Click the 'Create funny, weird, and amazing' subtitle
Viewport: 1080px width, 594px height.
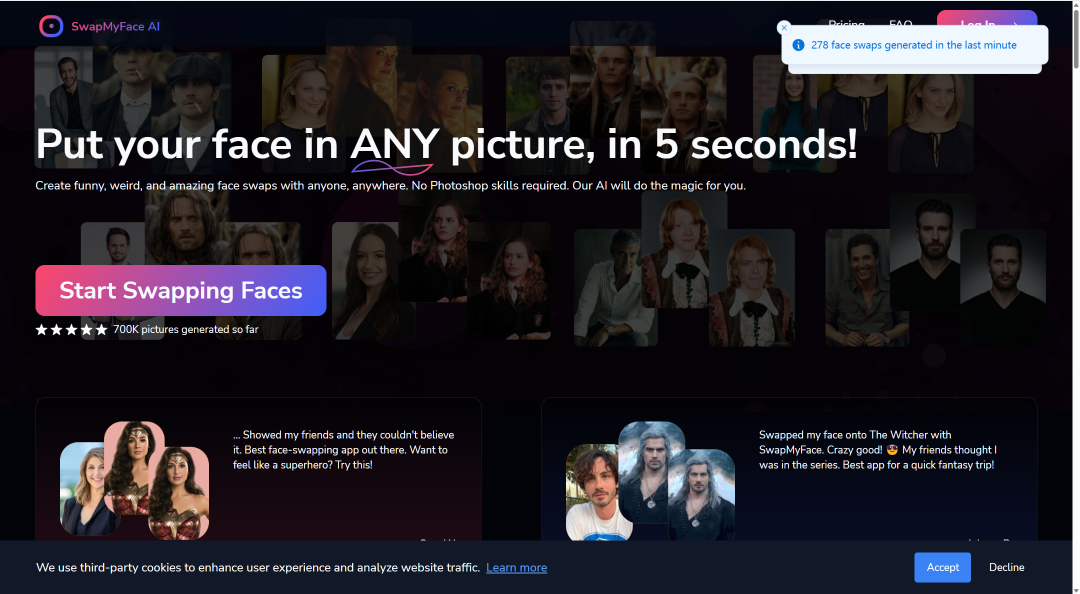[391, 185]
